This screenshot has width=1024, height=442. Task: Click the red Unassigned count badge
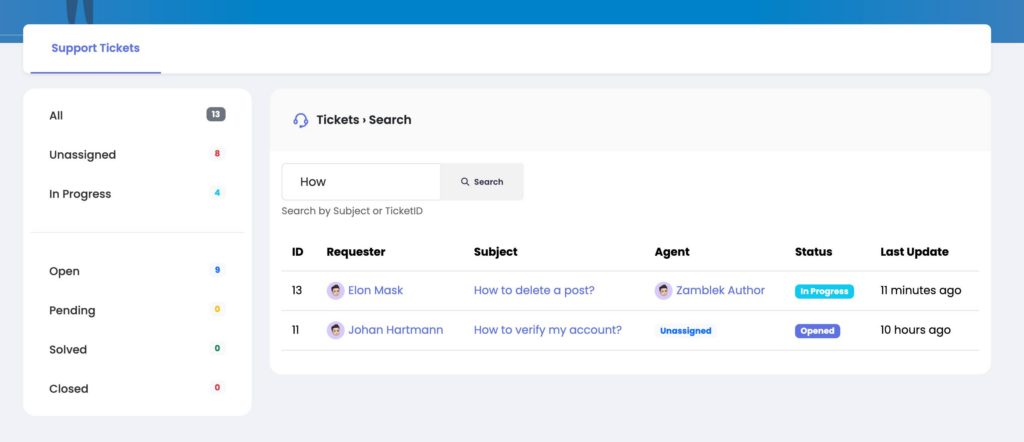click(217, 154)
